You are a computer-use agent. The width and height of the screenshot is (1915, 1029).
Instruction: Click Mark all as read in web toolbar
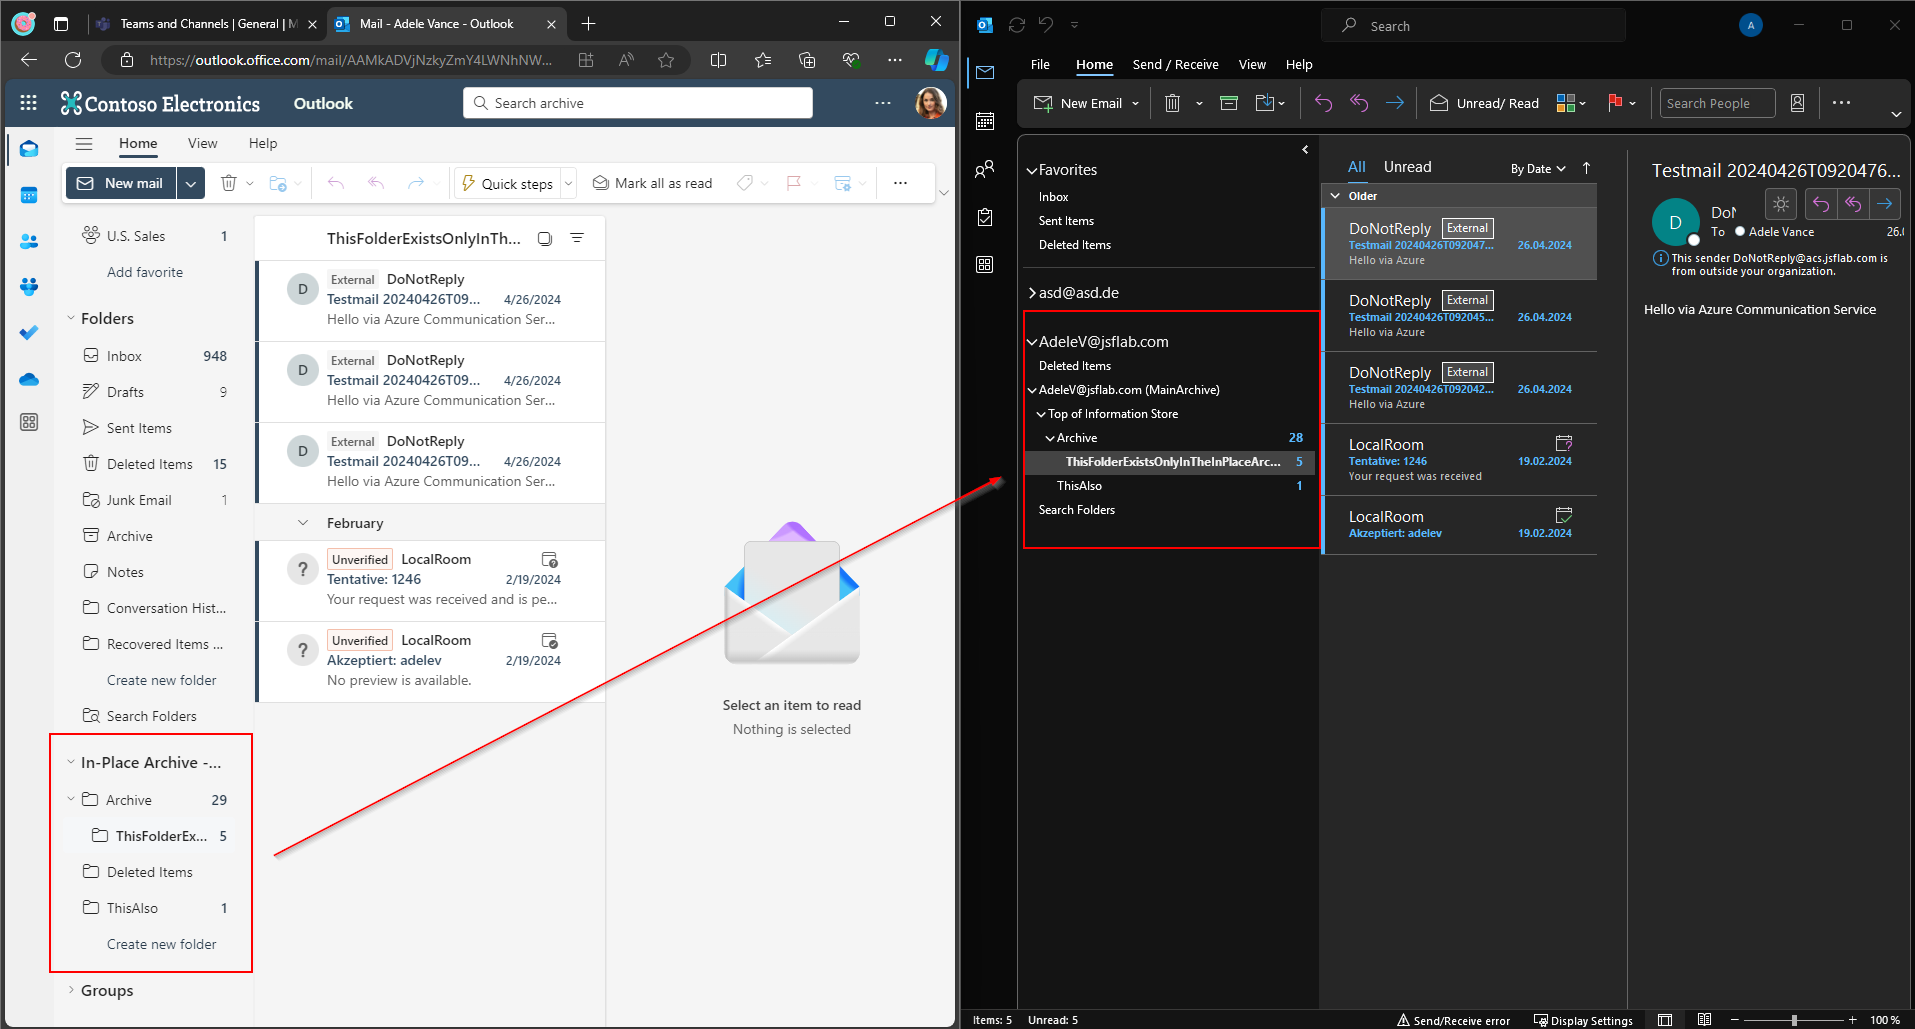click(x=652, y=183)
